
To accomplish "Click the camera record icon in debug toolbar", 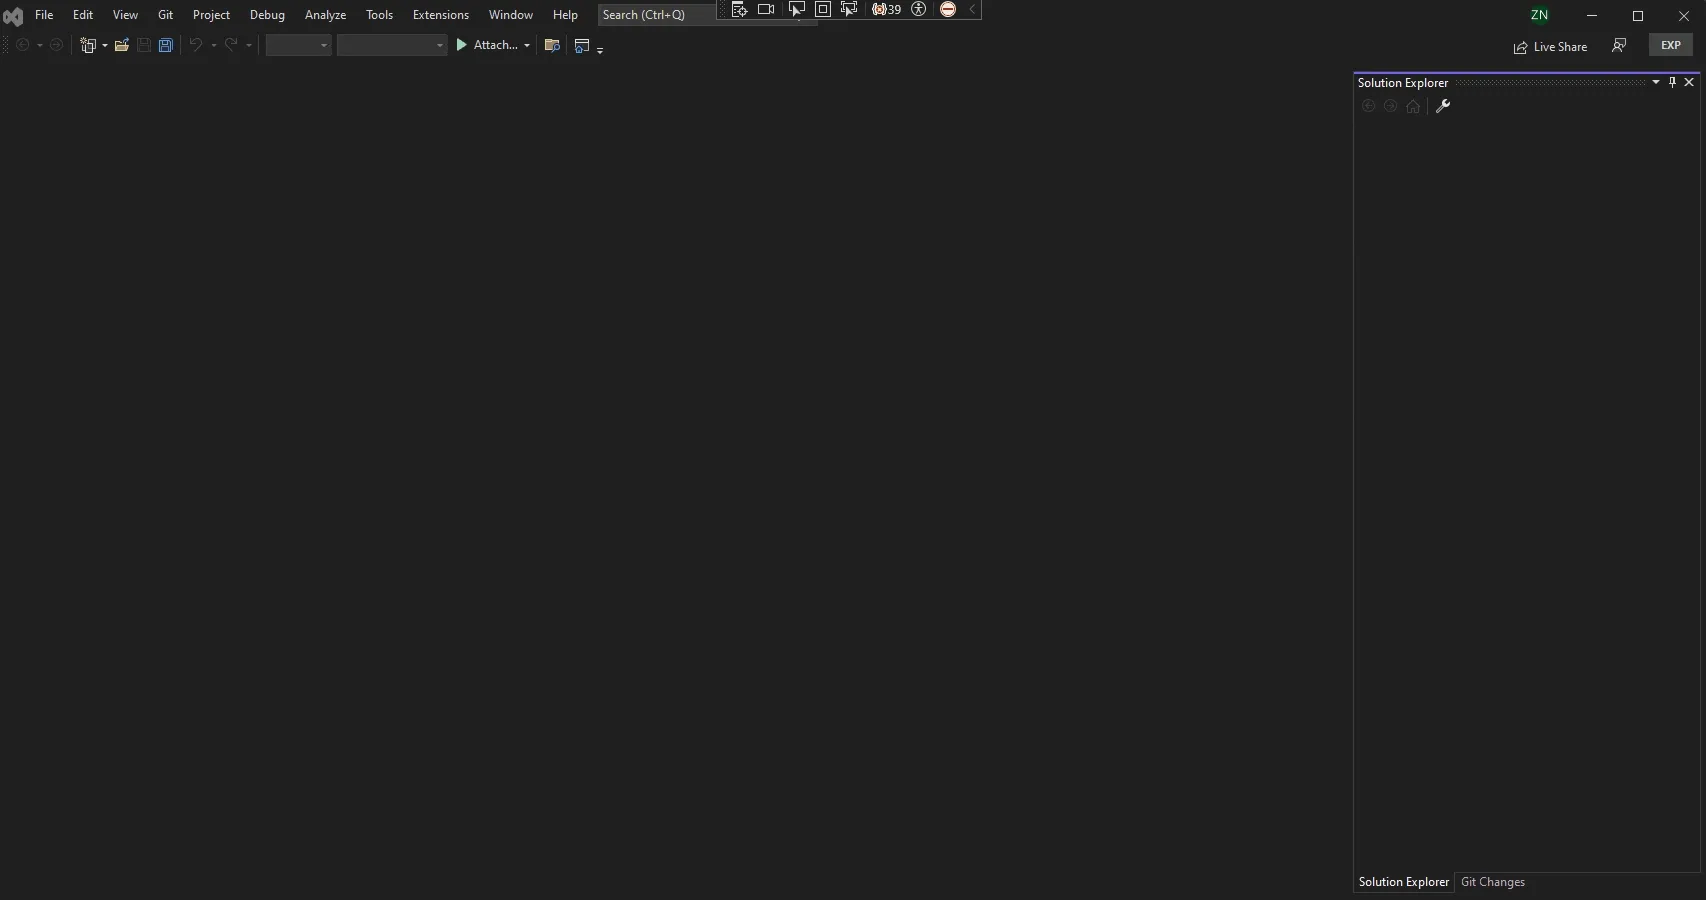I will pos(766,9).
